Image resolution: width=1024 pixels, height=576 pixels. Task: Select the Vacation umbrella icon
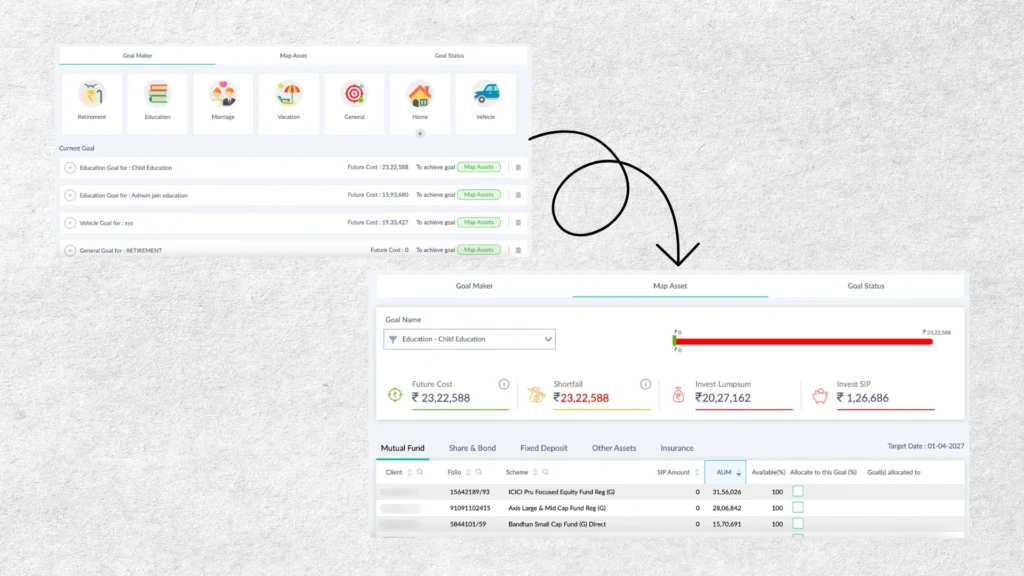[x=288, y=95]
